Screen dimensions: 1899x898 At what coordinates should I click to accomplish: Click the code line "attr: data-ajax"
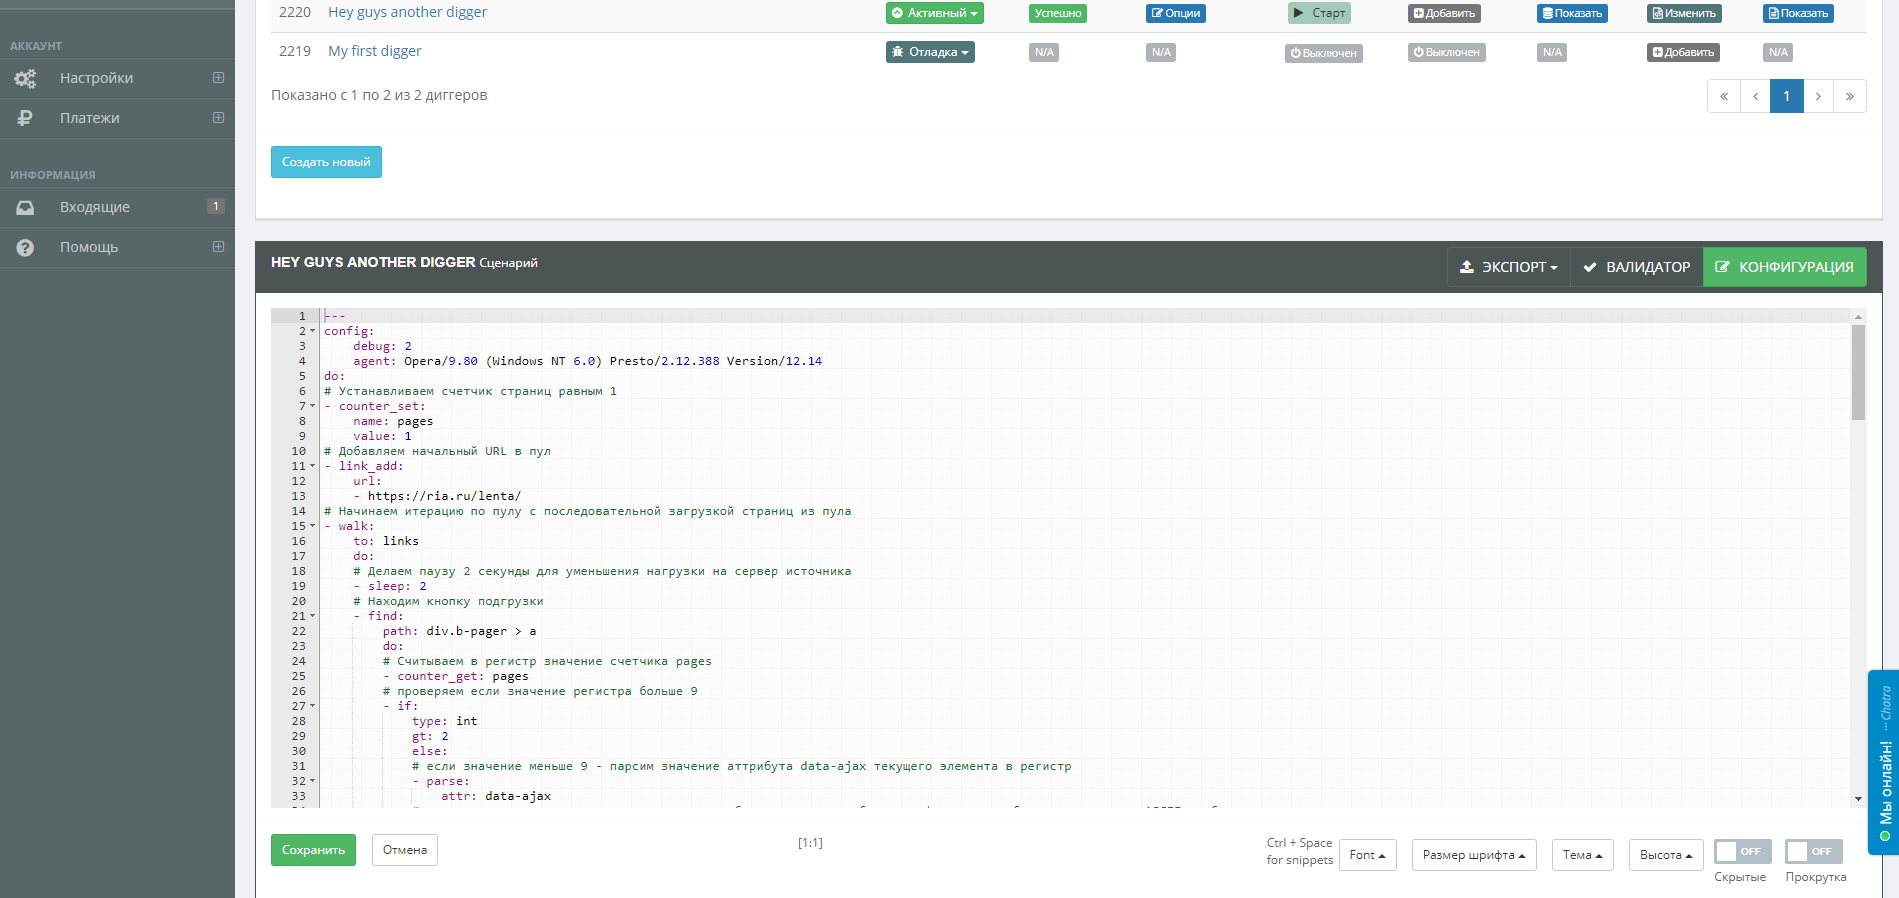click(496, 796)
